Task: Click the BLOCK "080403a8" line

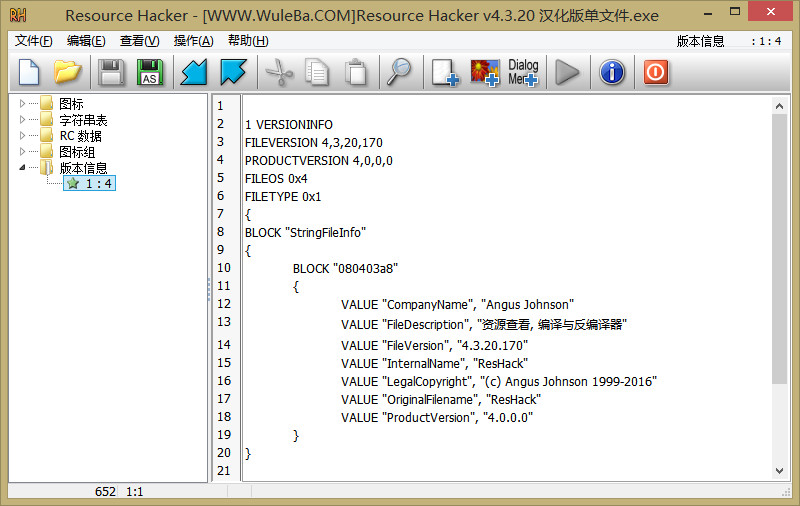Action: click(x=345, y=269)
